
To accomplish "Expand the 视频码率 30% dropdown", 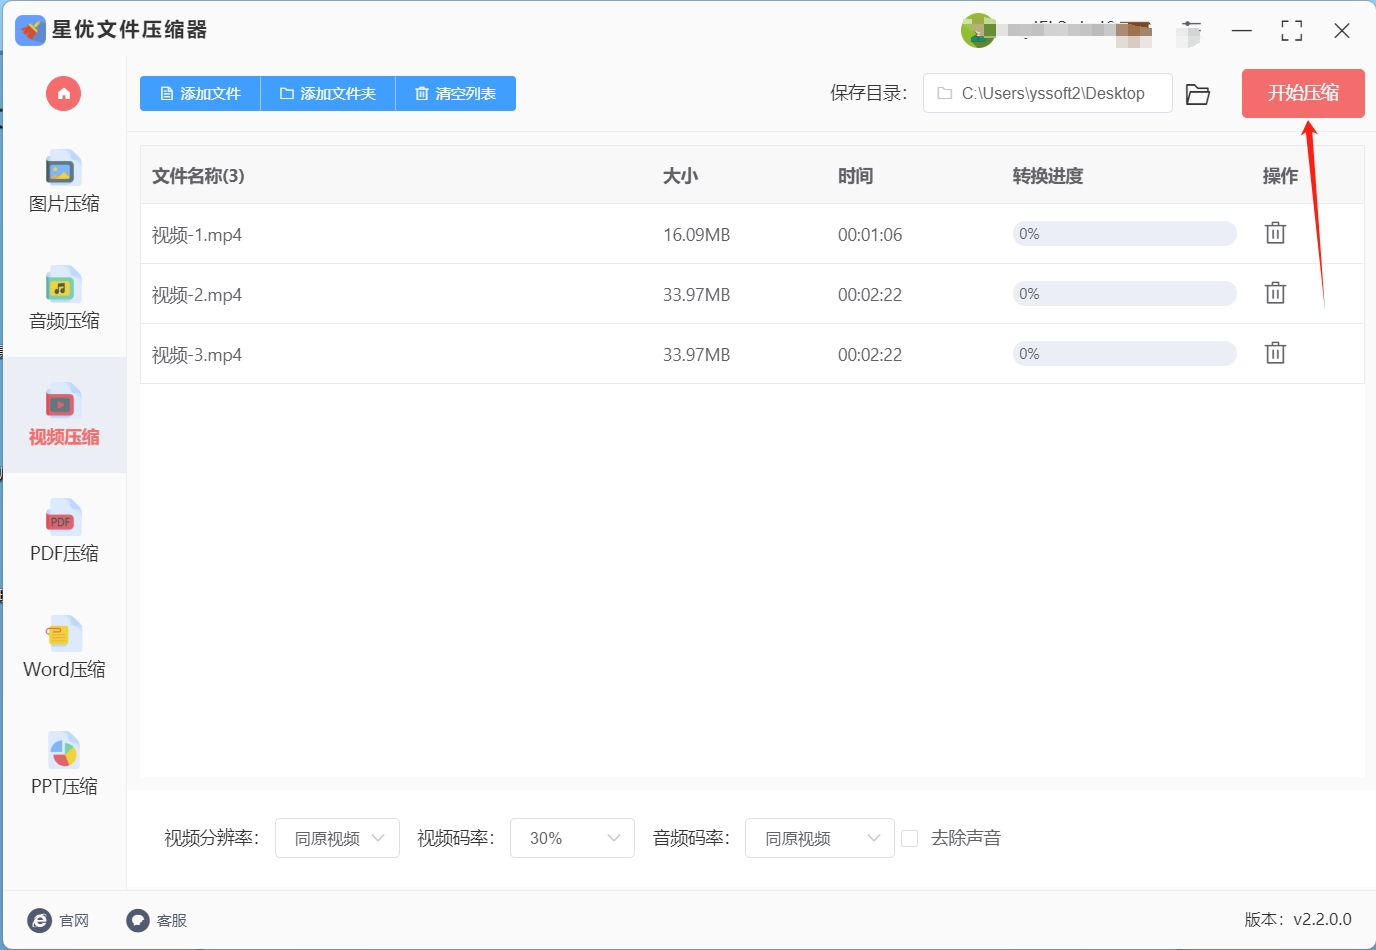I will coord(572,838).
